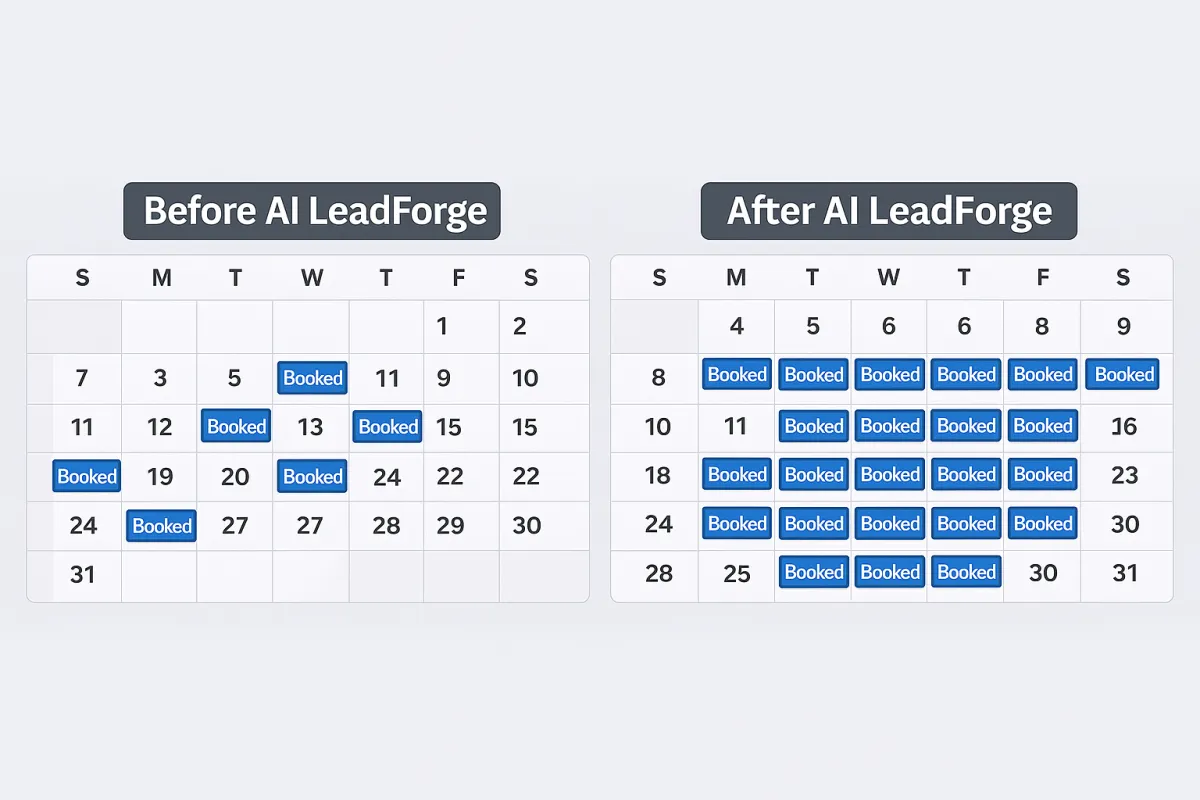
Task: Select date 4 in the After calendar
Action: 736,326
